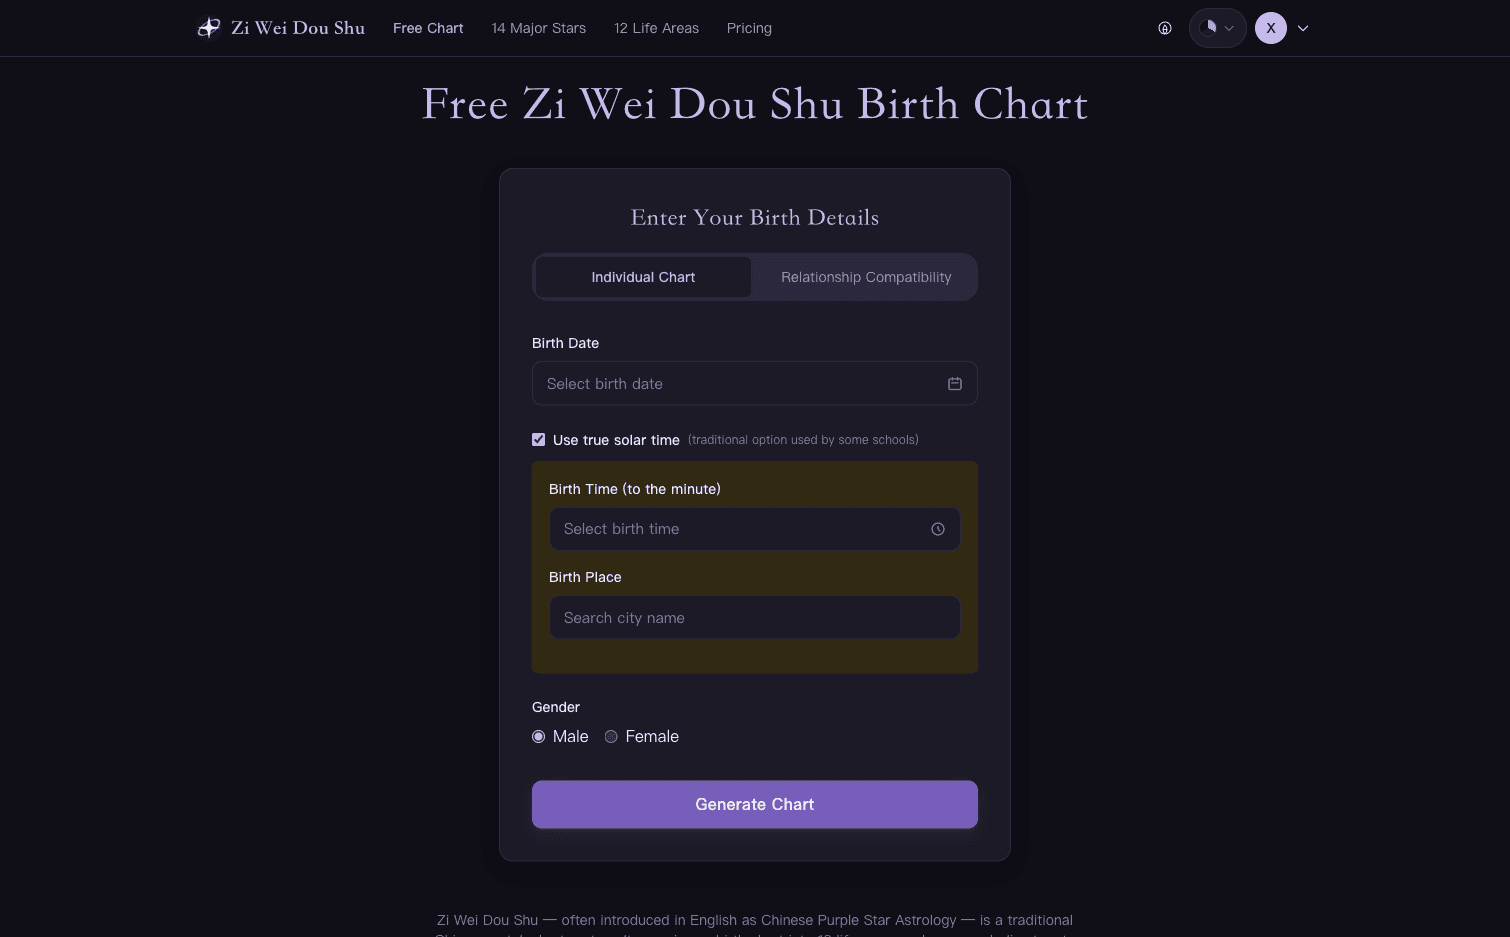This screenshot has height=937, width=1510.
Task: Switch to the Relationship Compatibility tab
Action: coord(866,277)
